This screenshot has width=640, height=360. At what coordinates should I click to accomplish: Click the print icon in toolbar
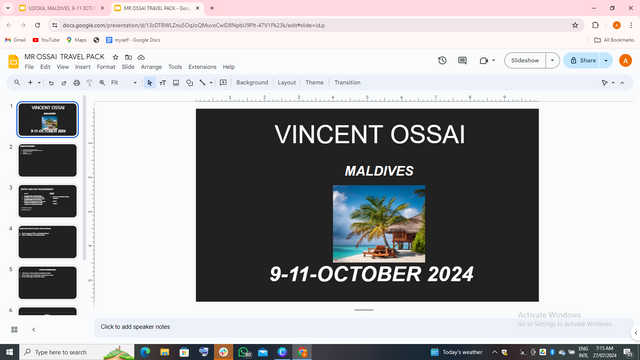click(76, 83)
